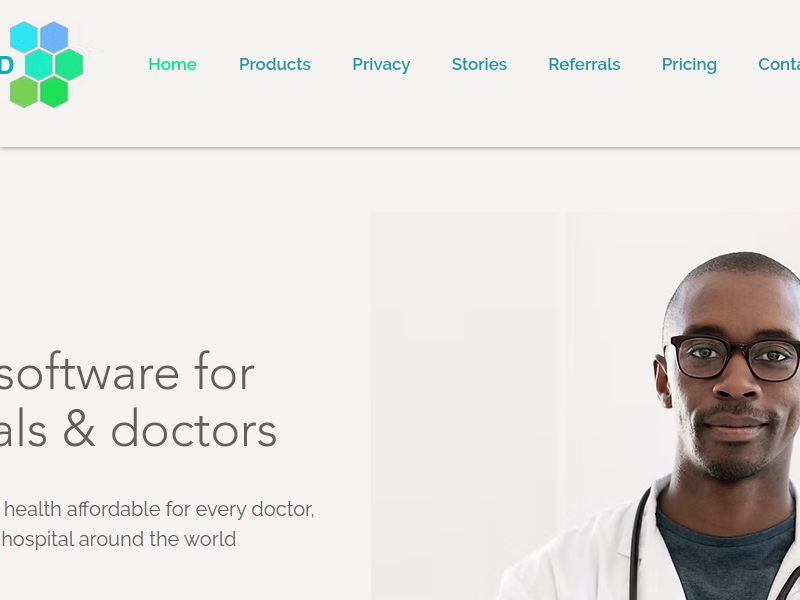Click the teal center hexagon of the logo

coord(39,64)
